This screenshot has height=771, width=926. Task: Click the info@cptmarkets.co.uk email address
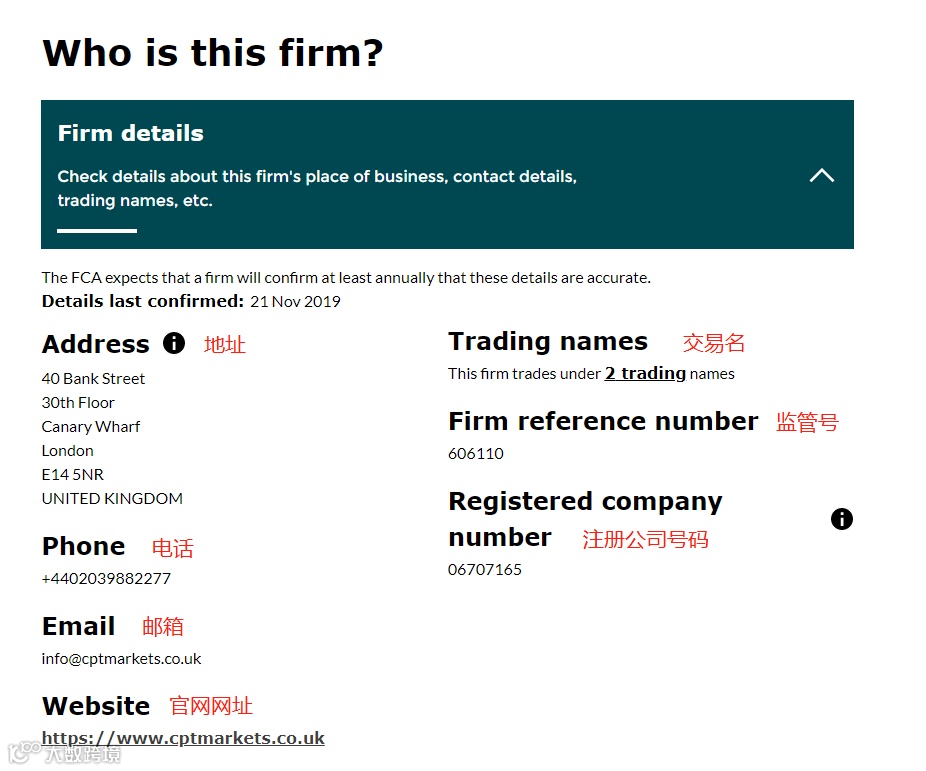pos(122,659)
